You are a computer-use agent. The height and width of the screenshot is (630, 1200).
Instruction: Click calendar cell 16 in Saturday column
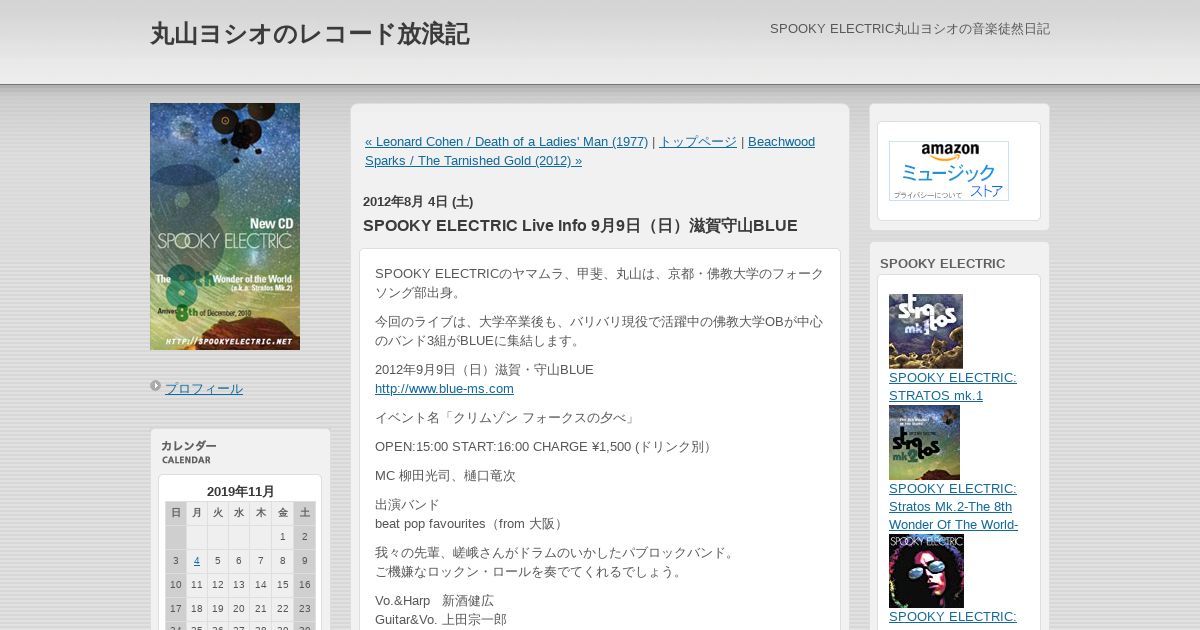click(x=305, y=585)
